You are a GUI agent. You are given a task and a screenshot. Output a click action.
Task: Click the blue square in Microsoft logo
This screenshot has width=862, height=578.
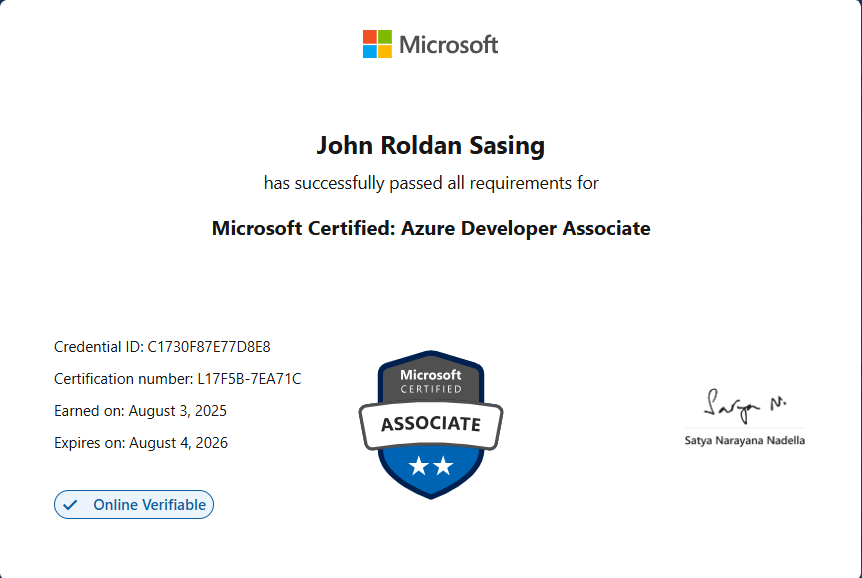pos(369,51)
